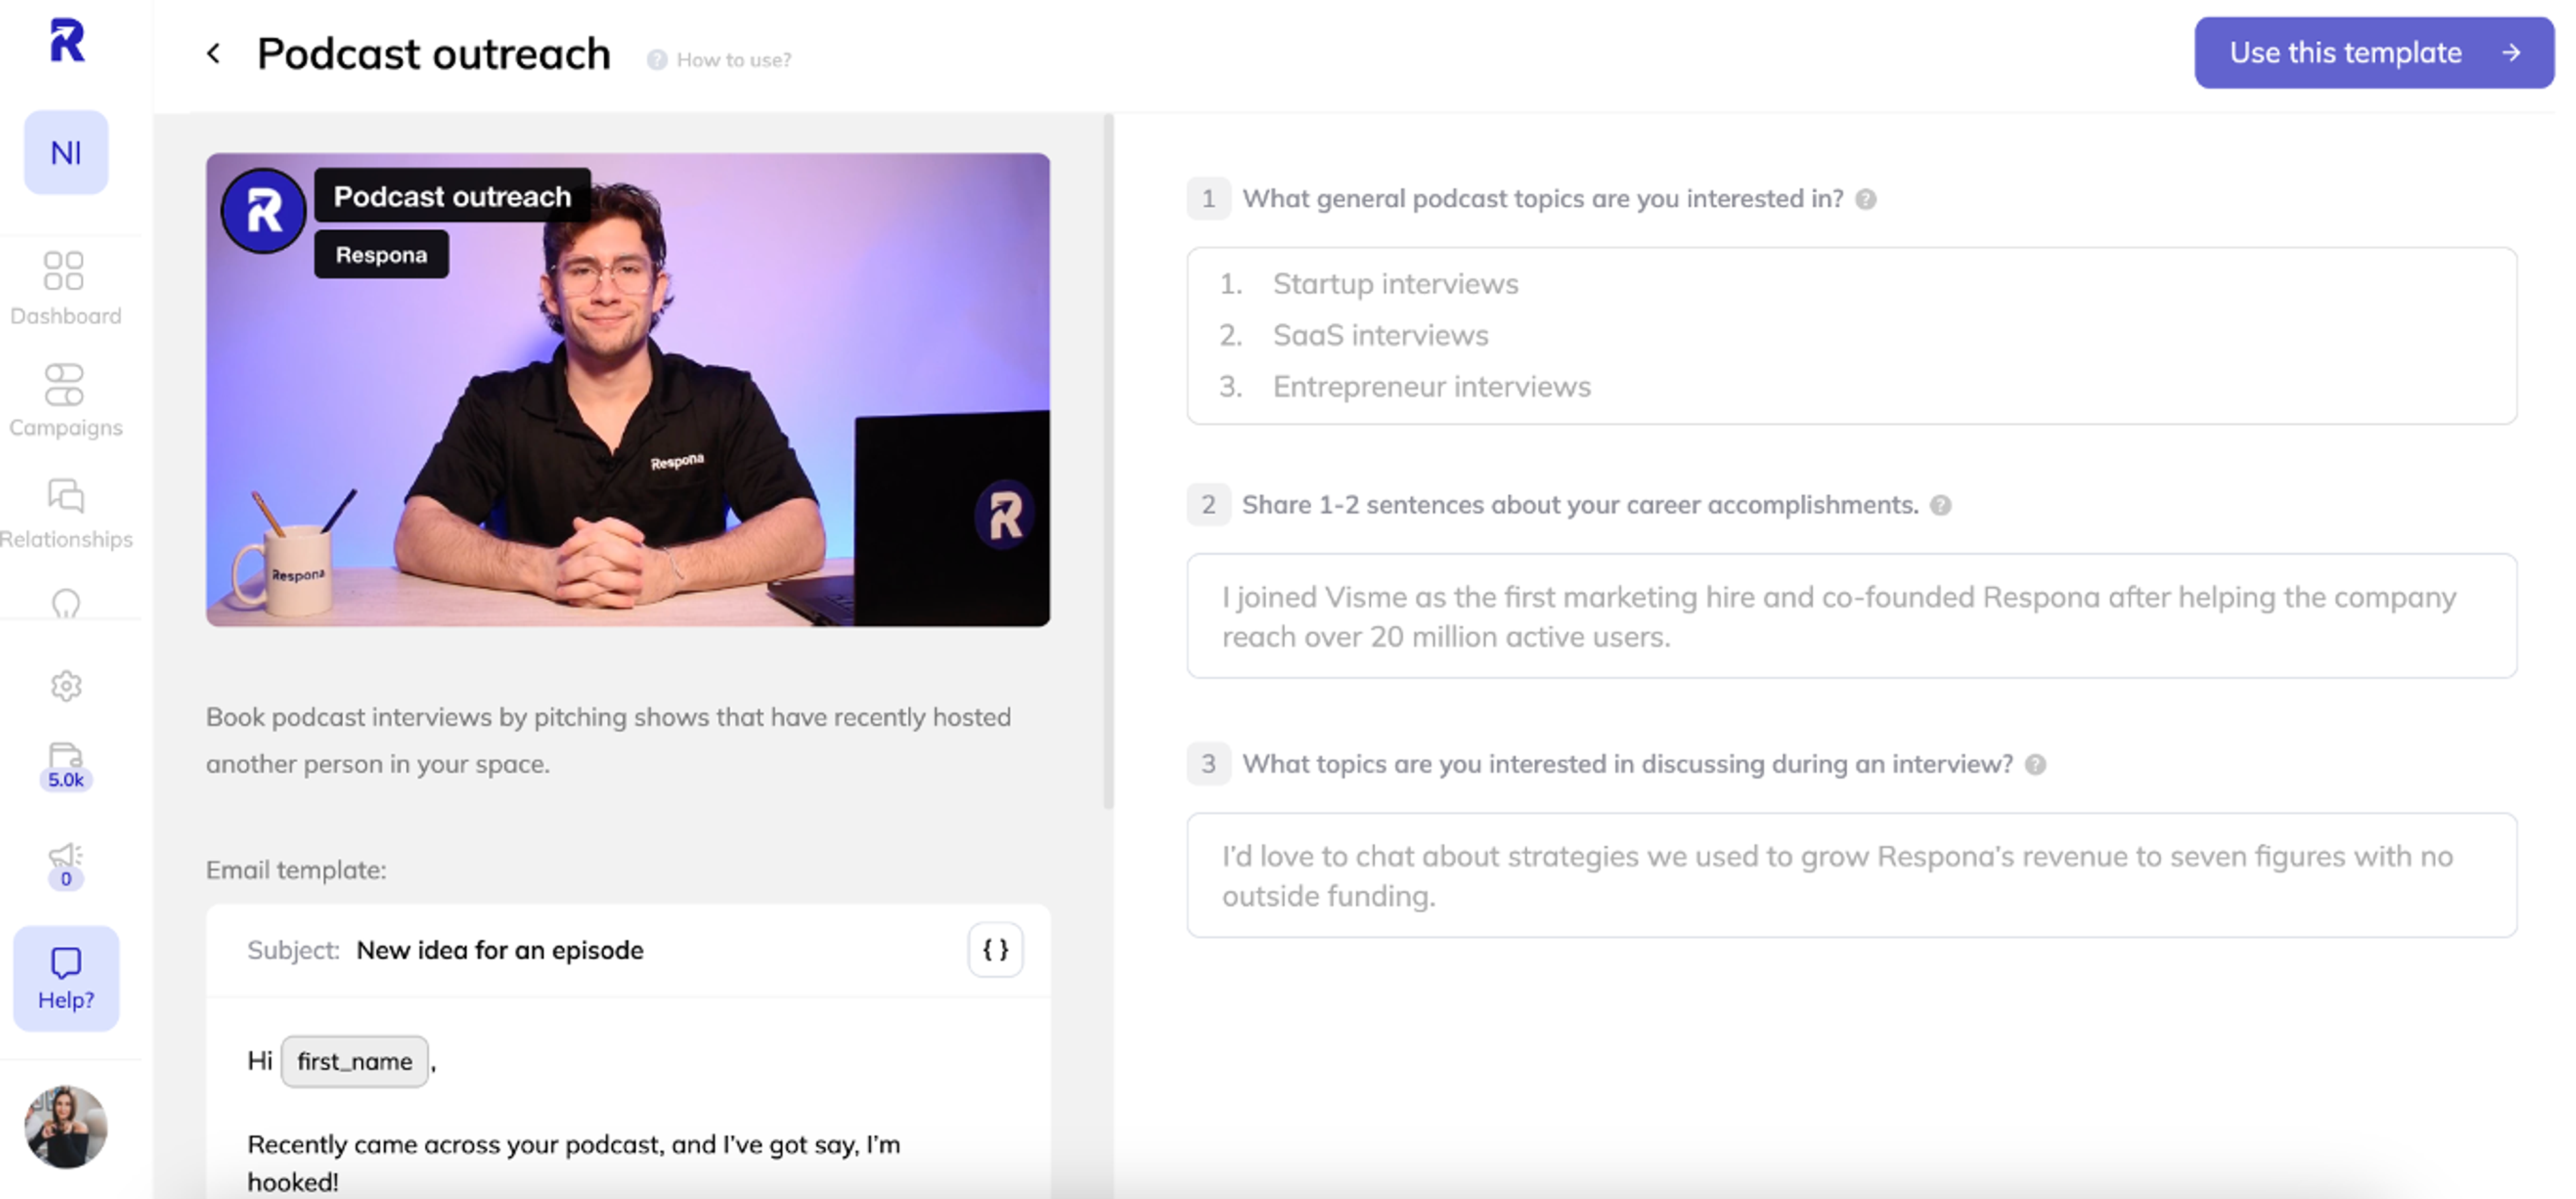Click the Respona logo icon
Viewport: 2576px width, 1199px height.
point(67,42)
